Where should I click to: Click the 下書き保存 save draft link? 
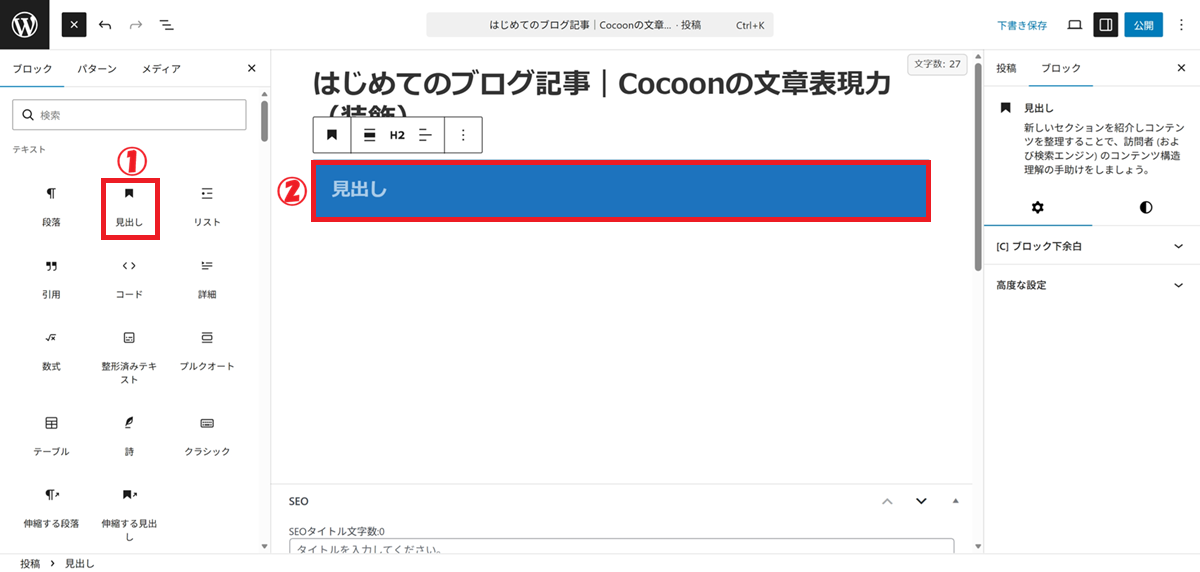click(x=1022, y=25)
